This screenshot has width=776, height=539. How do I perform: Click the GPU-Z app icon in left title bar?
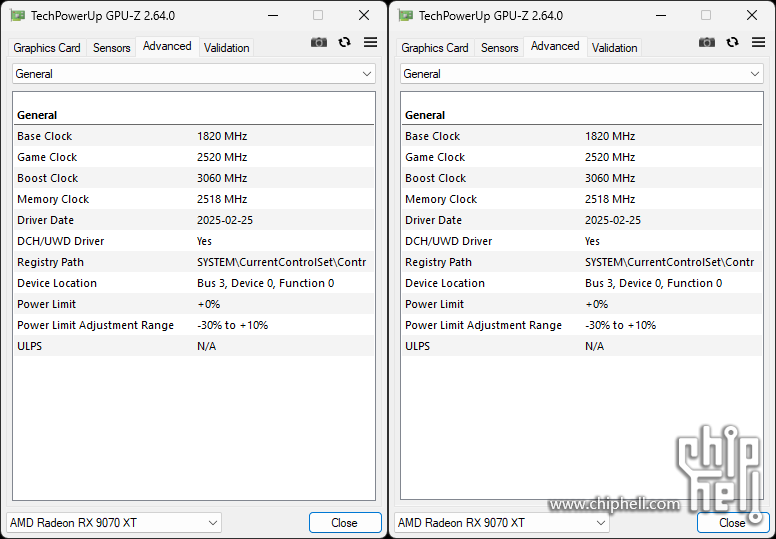pos(18,16)
